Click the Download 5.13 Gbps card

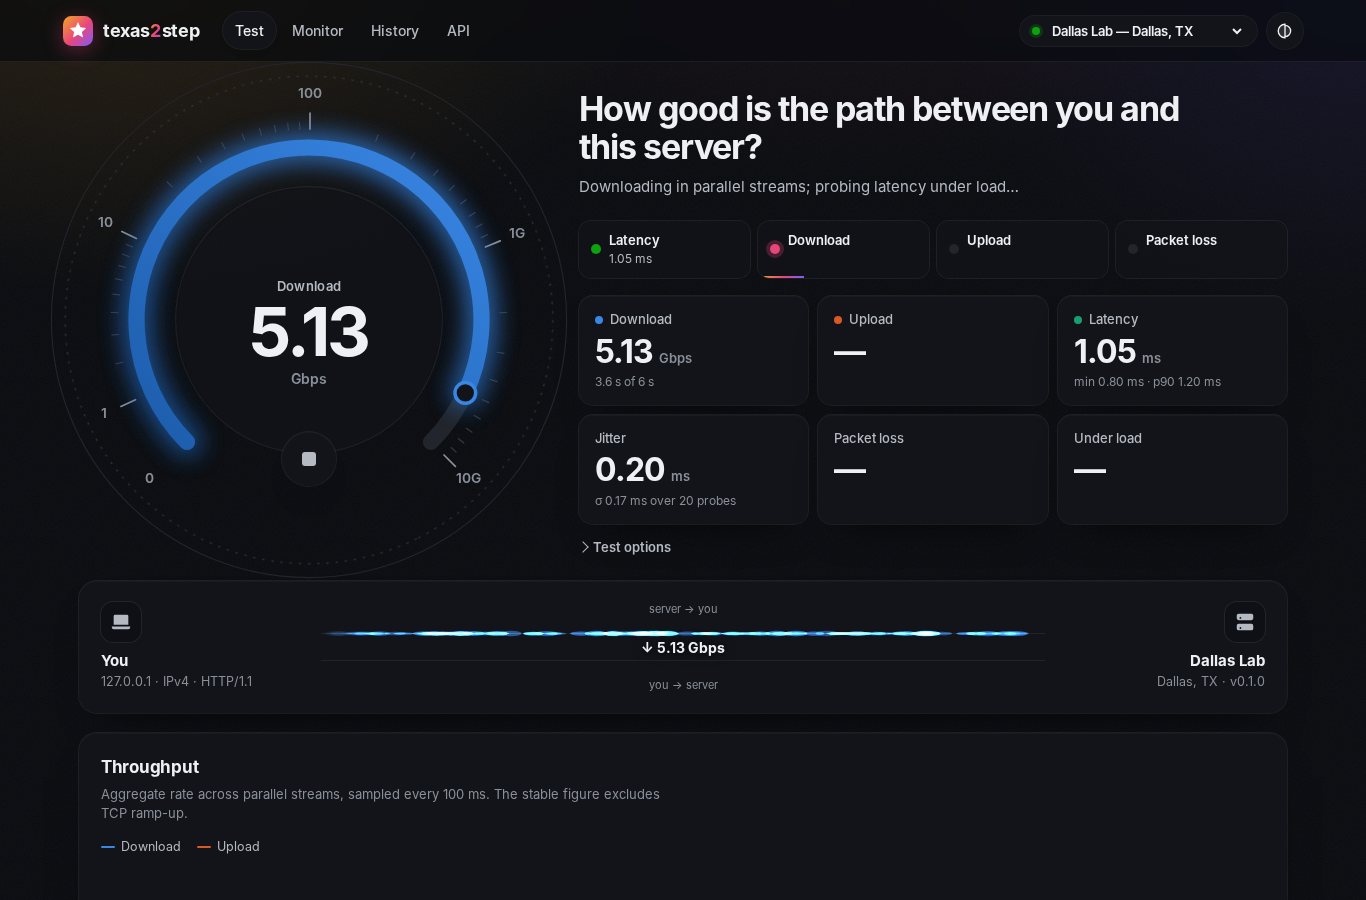(693, 350)
